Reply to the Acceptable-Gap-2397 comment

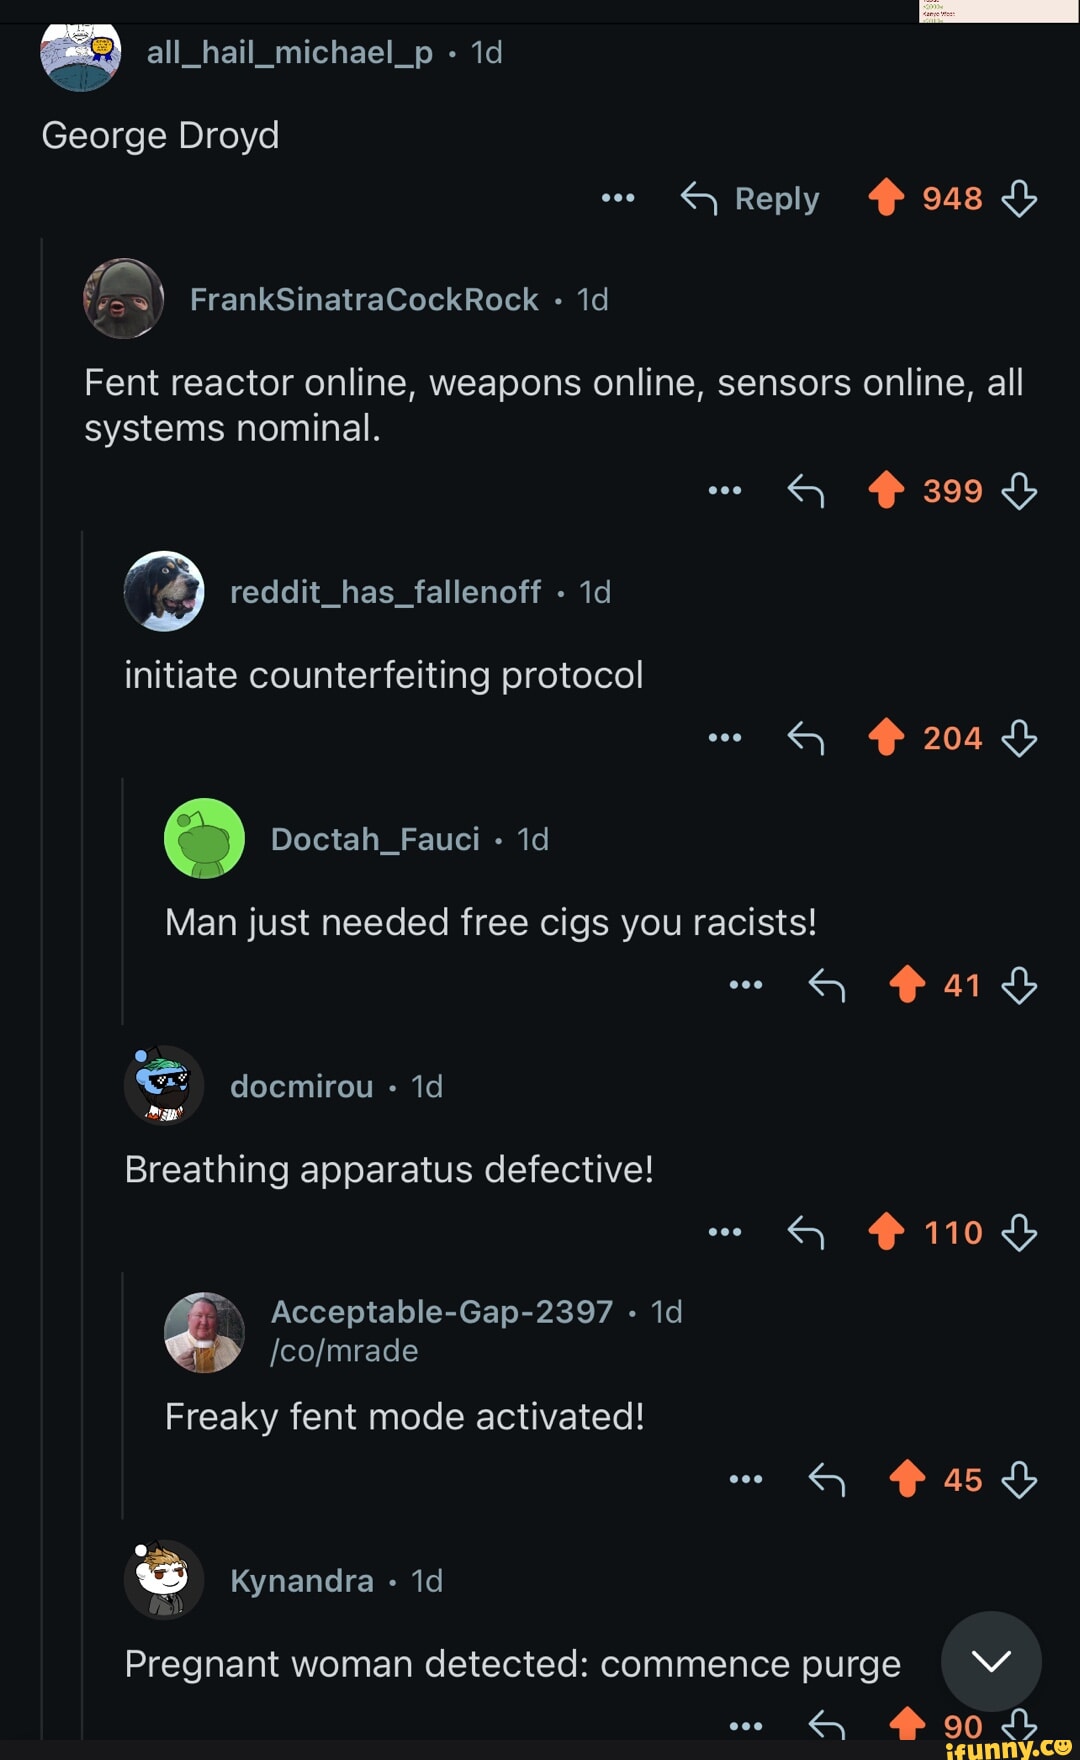pyautogui.click(x=827, y=1479)
